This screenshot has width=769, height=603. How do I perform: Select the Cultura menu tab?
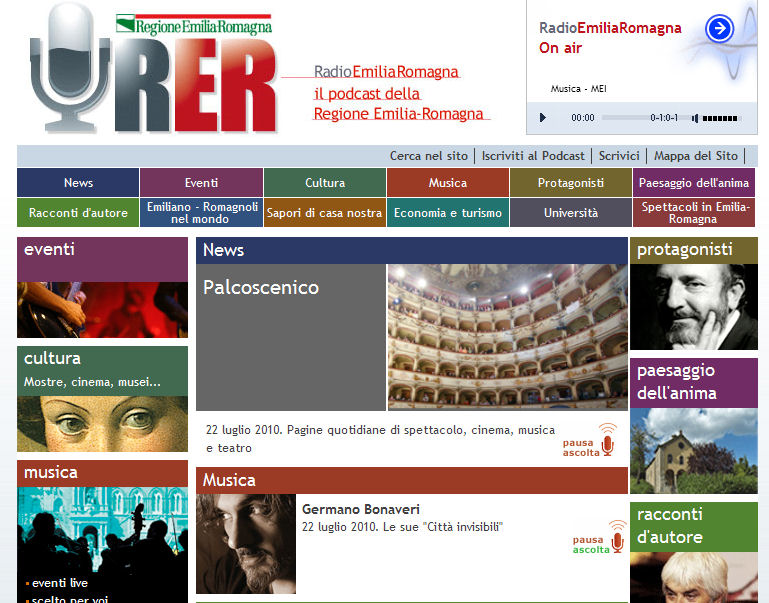pos(325,182)
